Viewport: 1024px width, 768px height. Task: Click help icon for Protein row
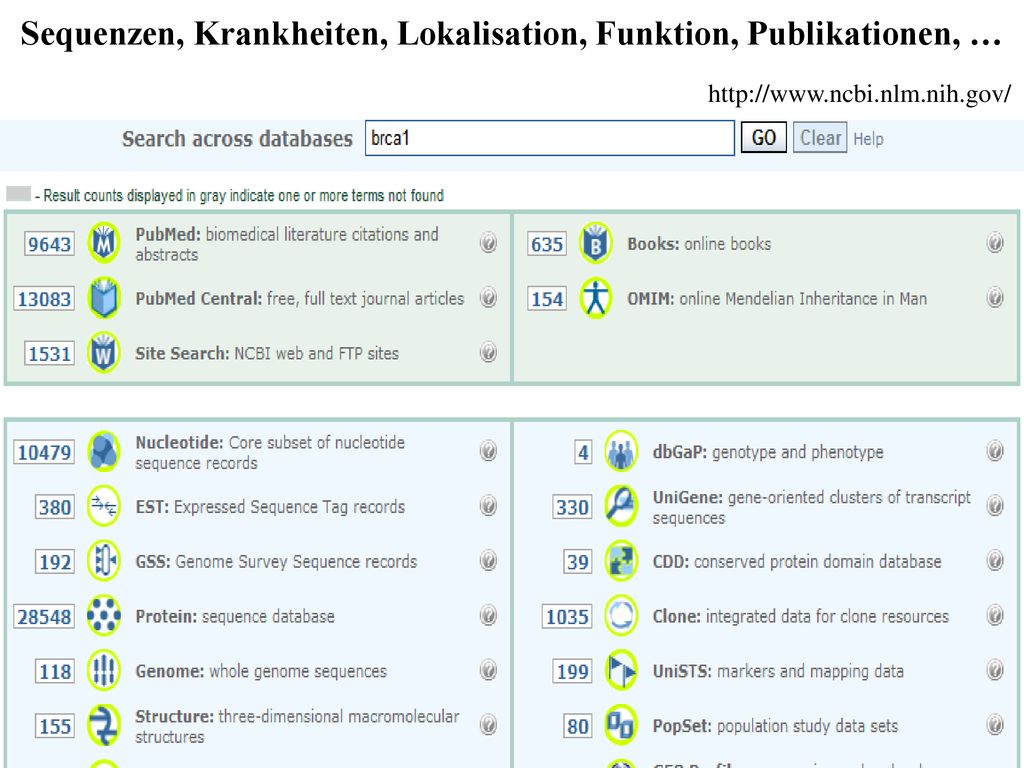tap(488, 615)
